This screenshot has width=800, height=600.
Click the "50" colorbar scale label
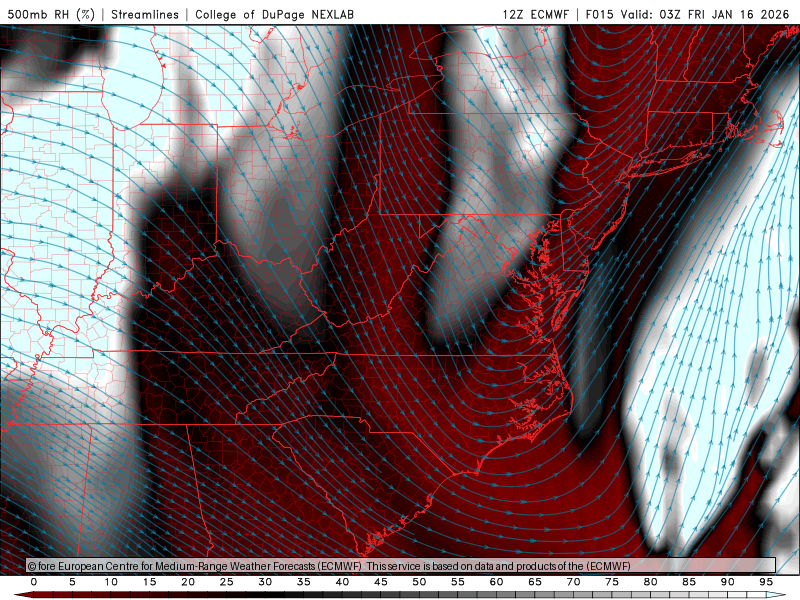click(x=419, y=582)
